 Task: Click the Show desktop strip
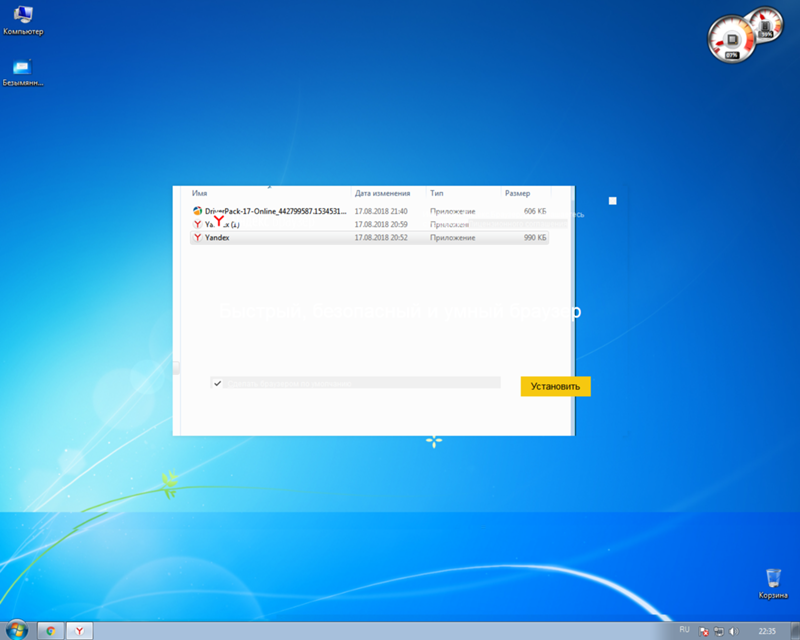click(795, 631)
